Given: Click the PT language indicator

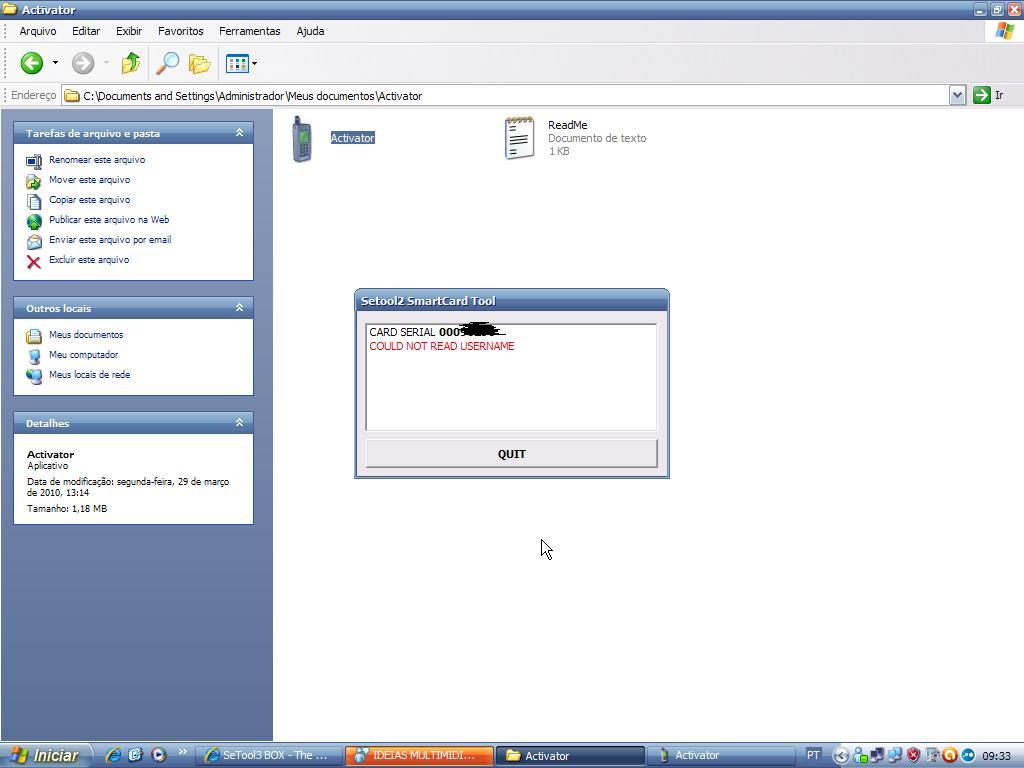Looking at the screenshot, I should coord(813,755).
